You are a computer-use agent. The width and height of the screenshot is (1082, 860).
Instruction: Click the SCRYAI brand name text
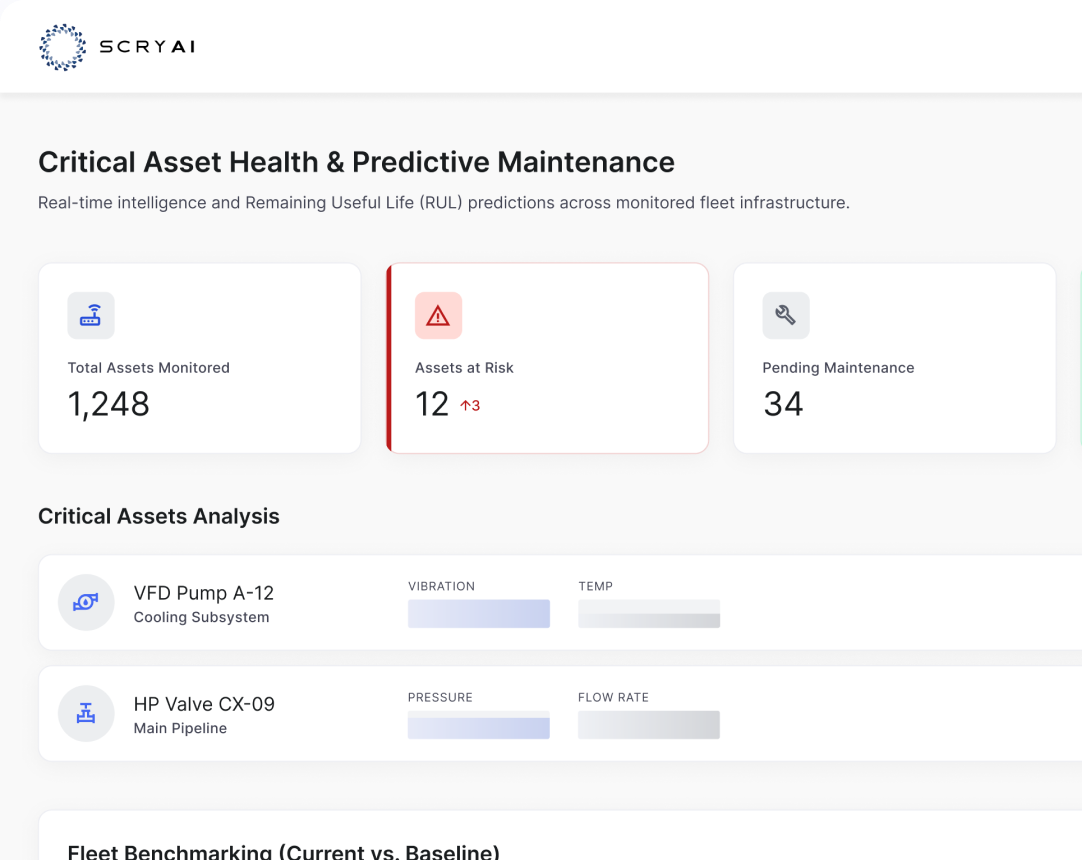[147, 47]
